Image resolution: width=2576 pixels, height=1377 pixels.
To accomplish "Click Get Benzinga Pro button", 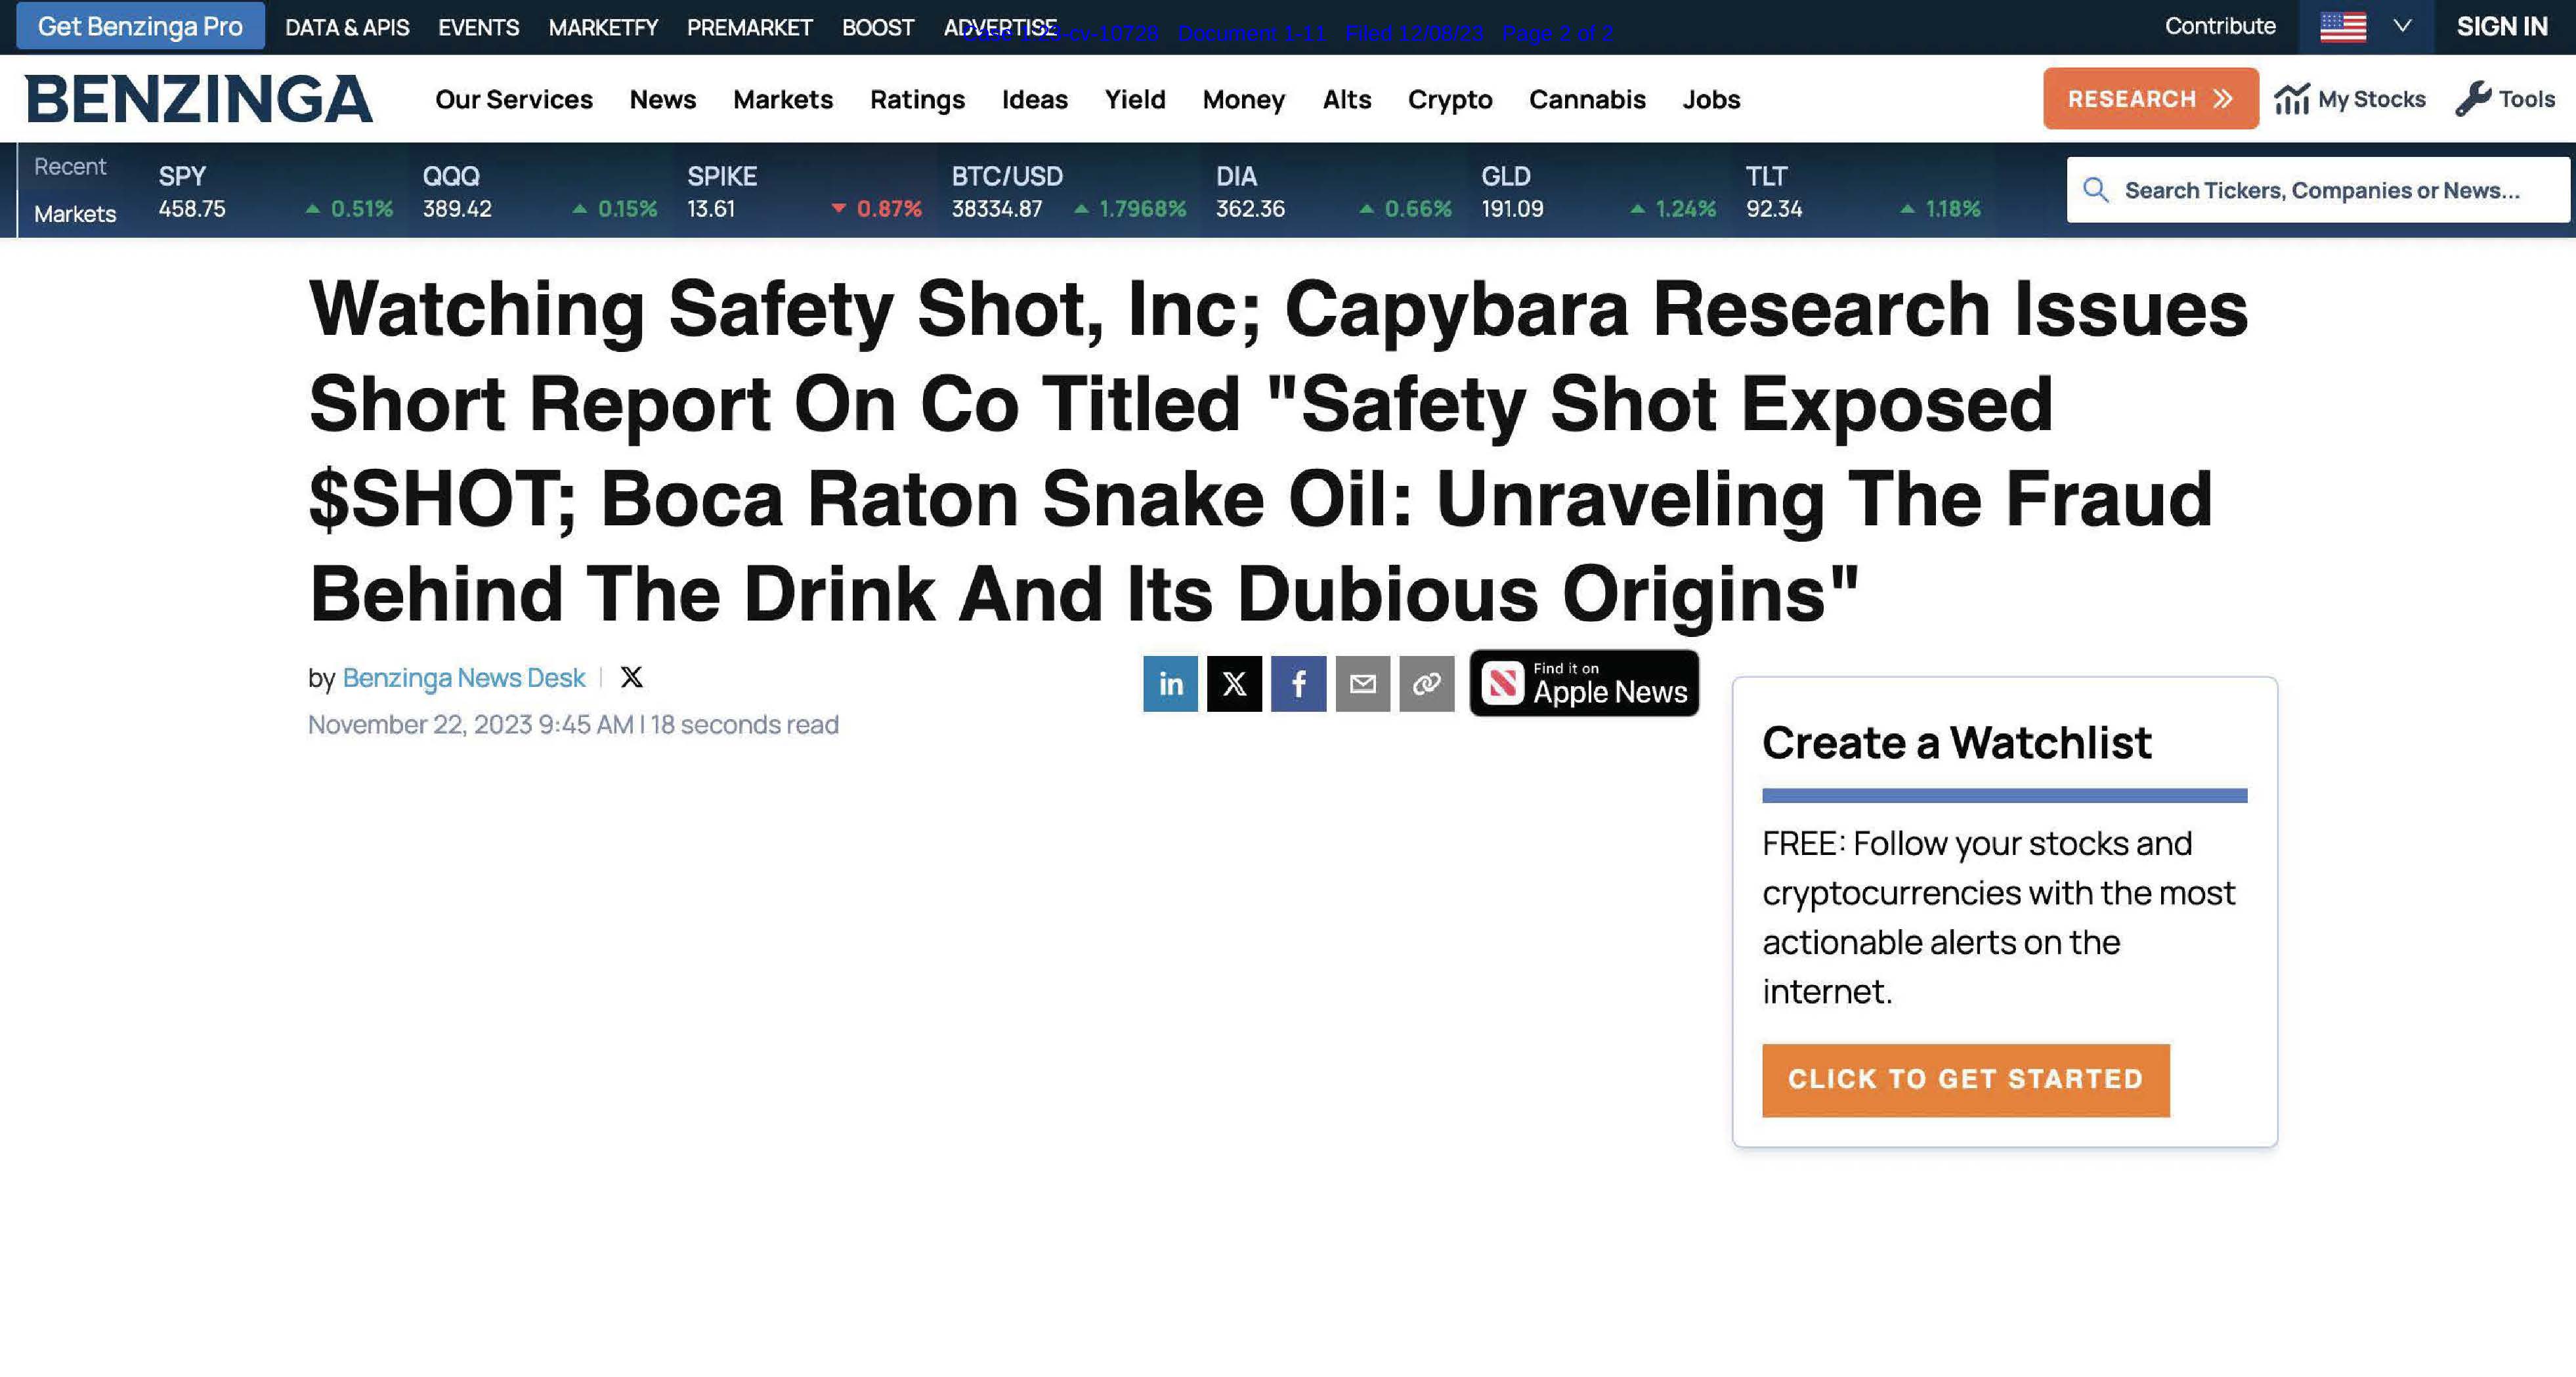I will (140, 26).
